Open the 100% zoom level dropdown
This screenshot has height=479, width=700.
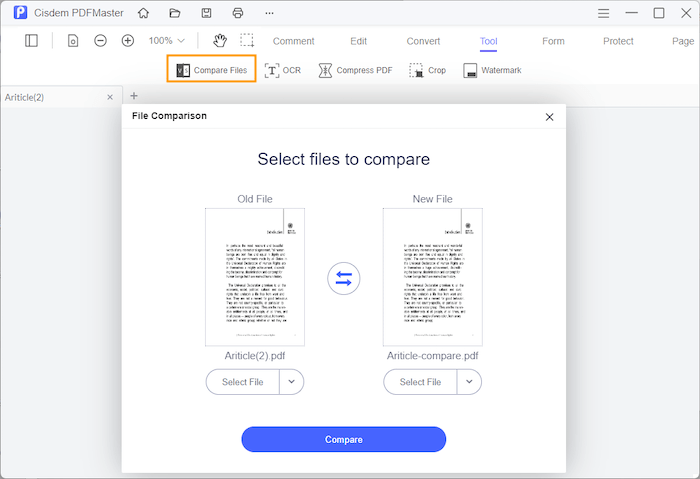pyautogui.click(x=167, y=41)
